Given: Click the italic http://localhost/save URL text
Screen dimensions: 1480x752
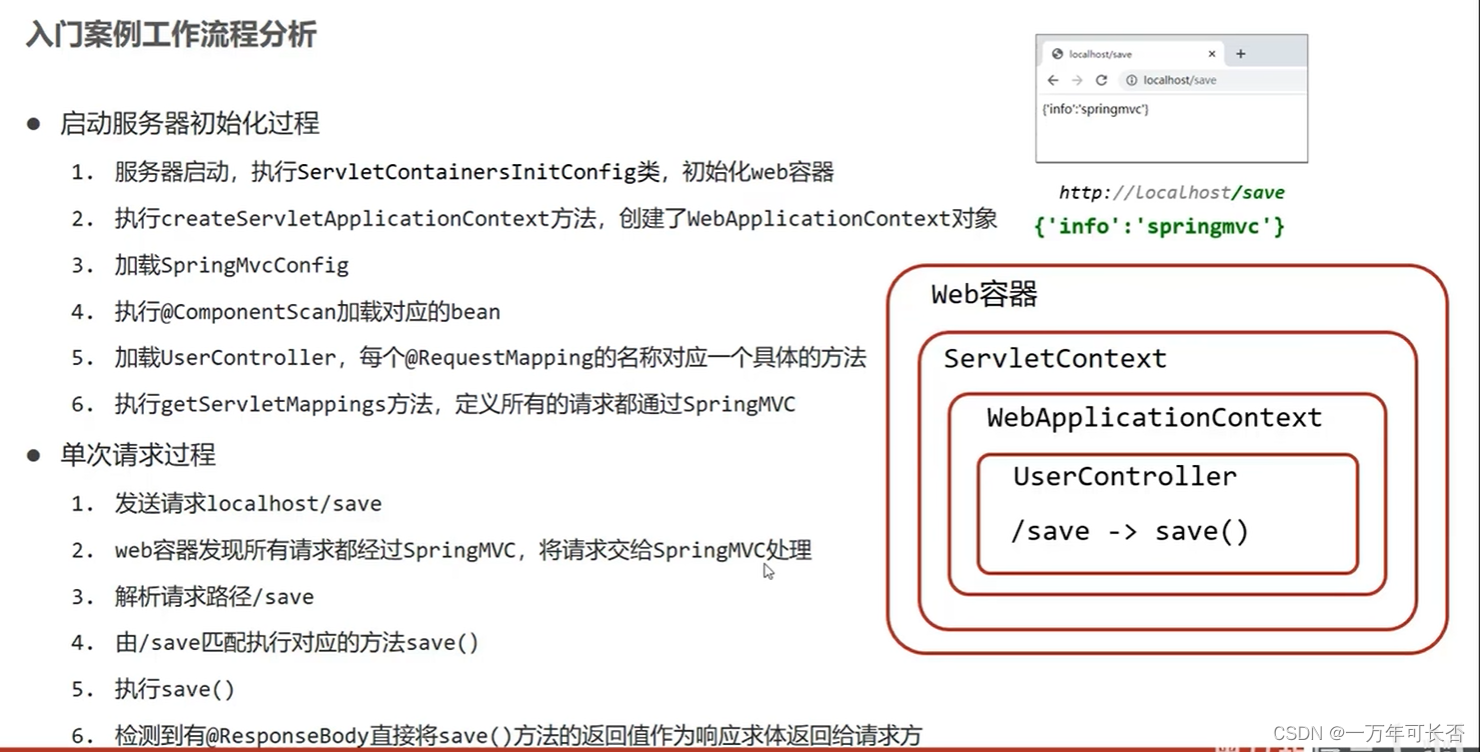Looking at the screenshot, I should [x=1172, y=193].
